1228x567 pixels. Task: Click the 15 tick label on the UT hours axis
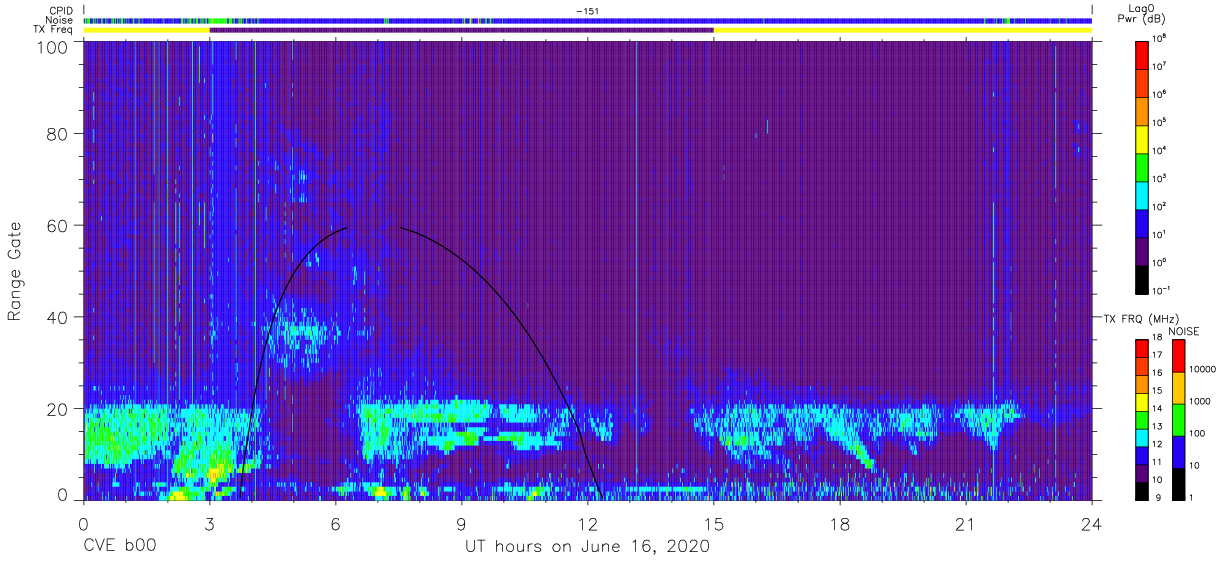click(713, 524)
